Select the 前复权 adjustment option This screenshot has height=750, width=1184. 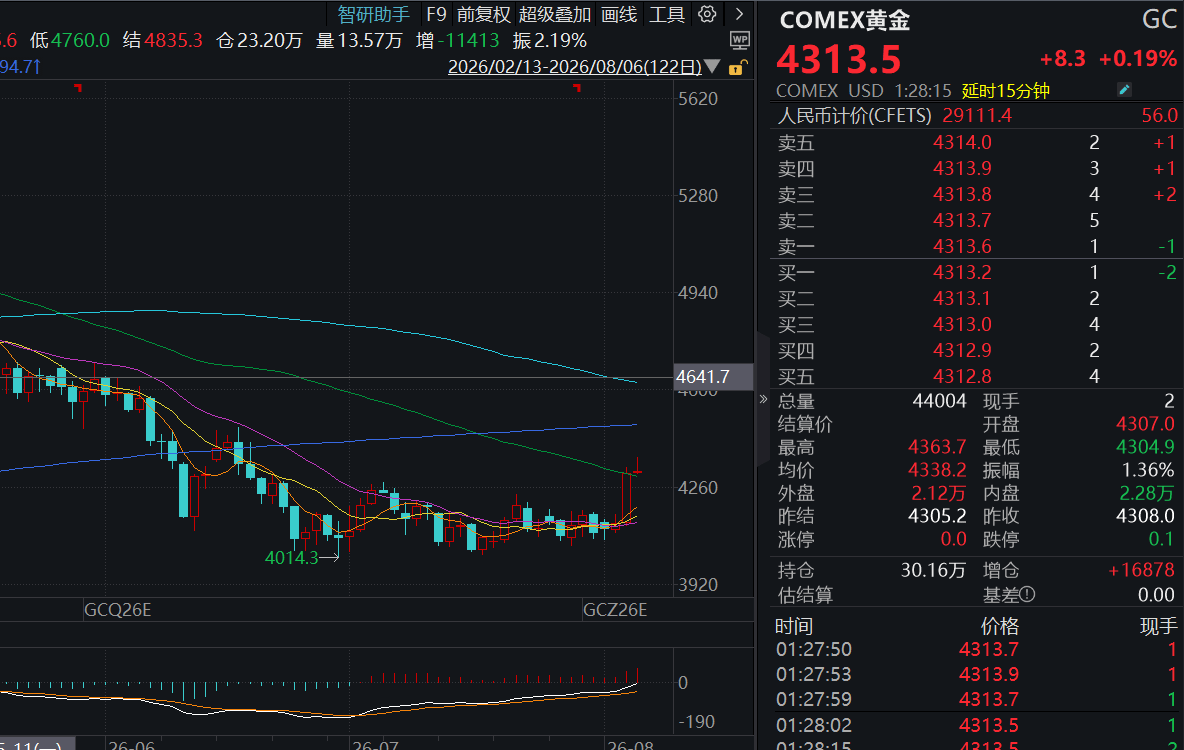tap(483, 14)
